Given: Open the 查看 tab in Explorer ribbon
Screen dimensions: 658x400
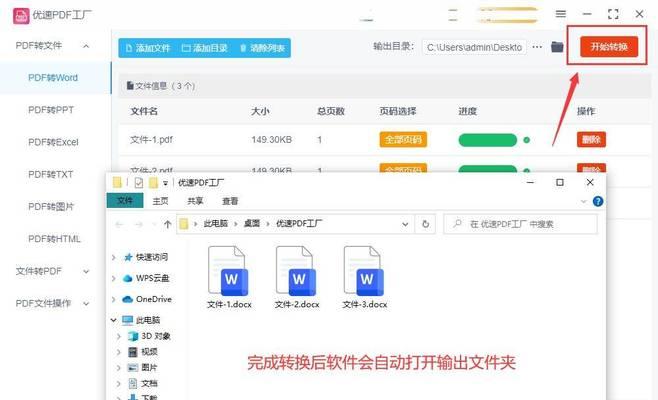Looking at the screenshot, I should tap(230, 201).
